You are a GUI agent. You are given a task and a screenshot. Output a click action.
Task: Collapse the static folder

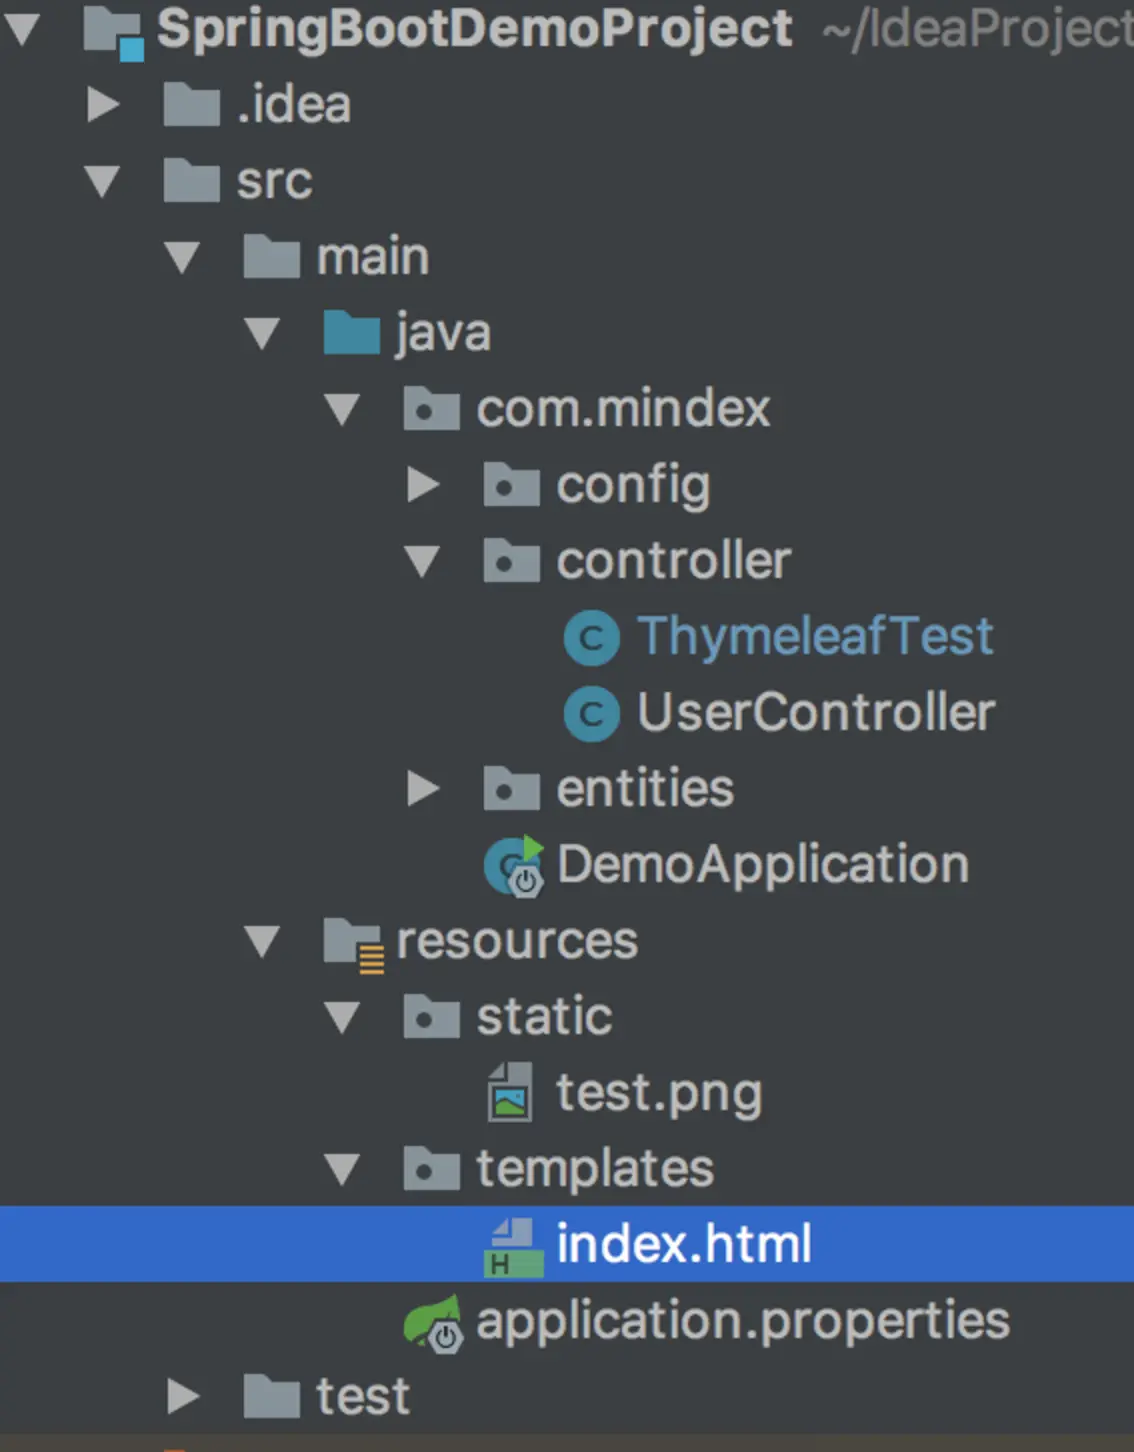click(342, 1017)
